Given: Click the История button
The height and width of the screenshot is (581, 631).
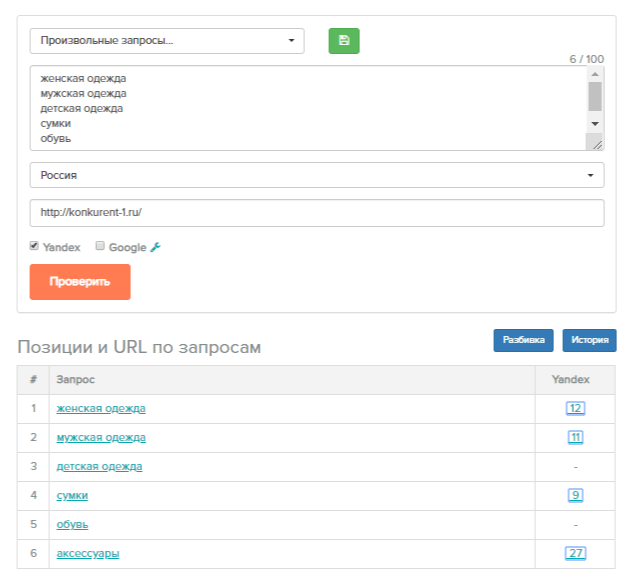Looking at the screenshot, I should tap(590, 340).
